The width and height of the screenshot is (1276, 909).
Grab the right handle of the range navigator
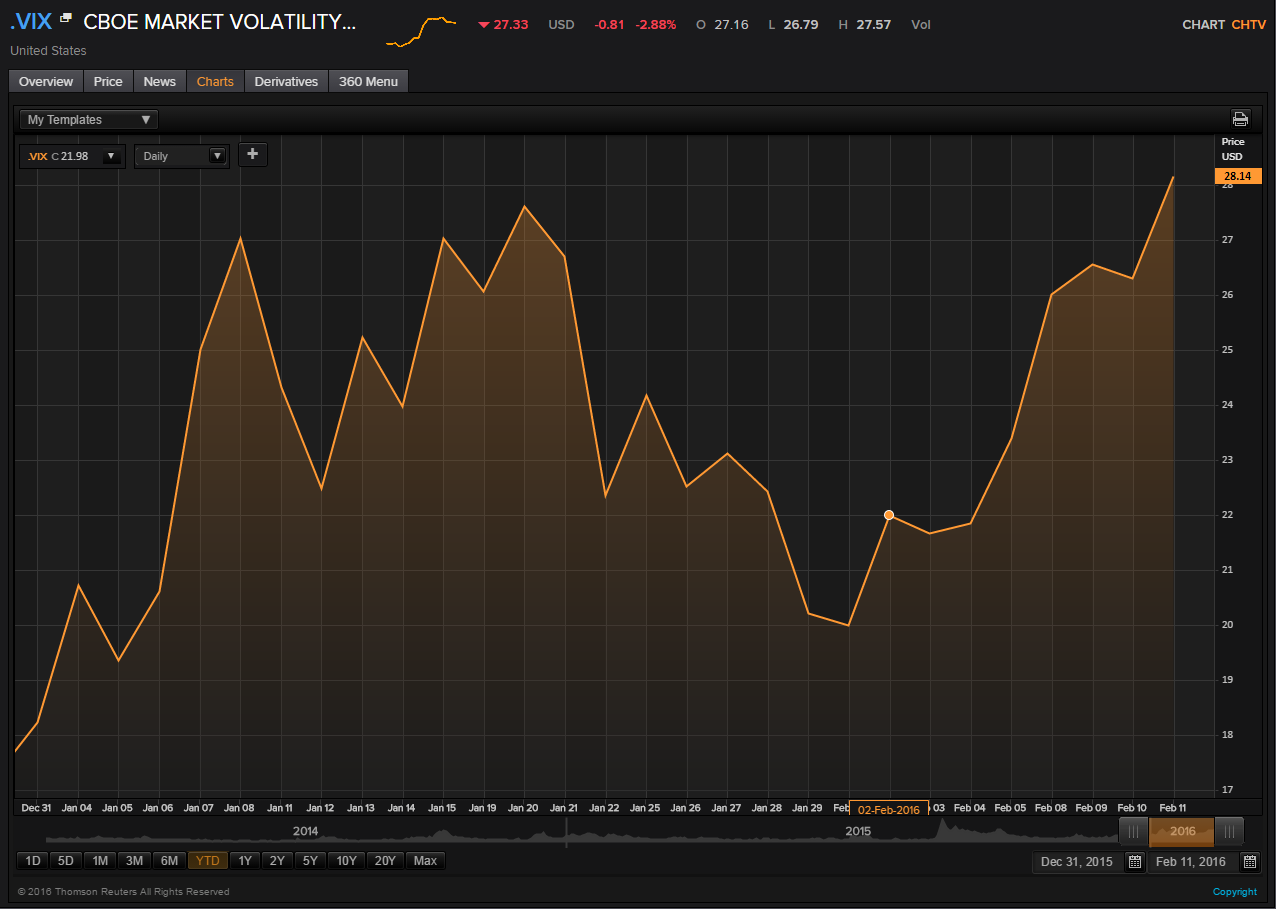pos(1229,832)
